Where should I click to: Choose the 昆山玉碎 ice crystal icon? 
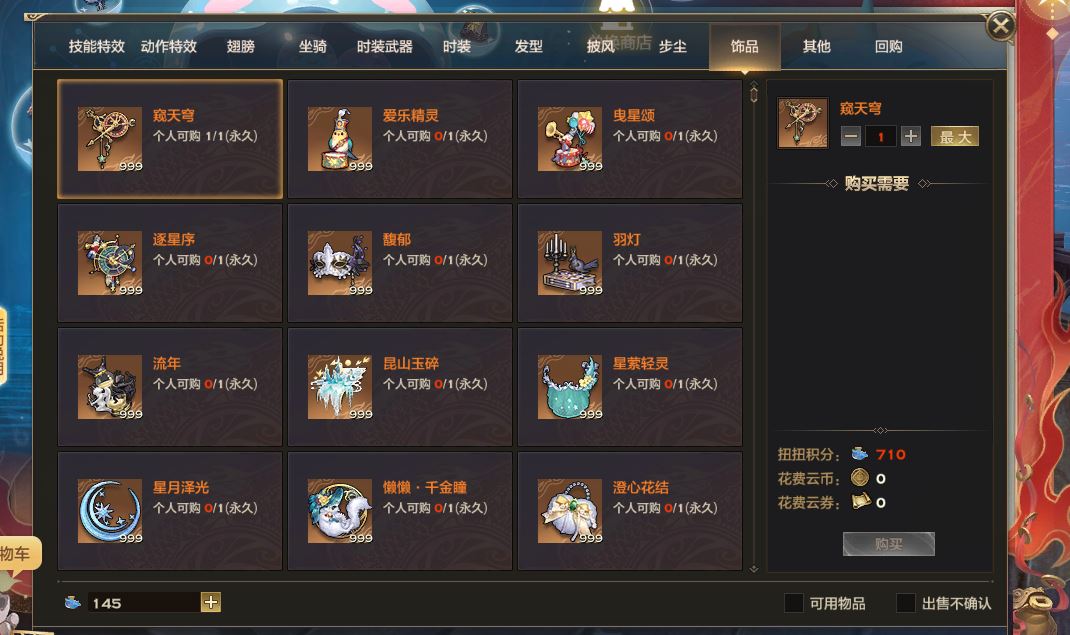point(340,387)
